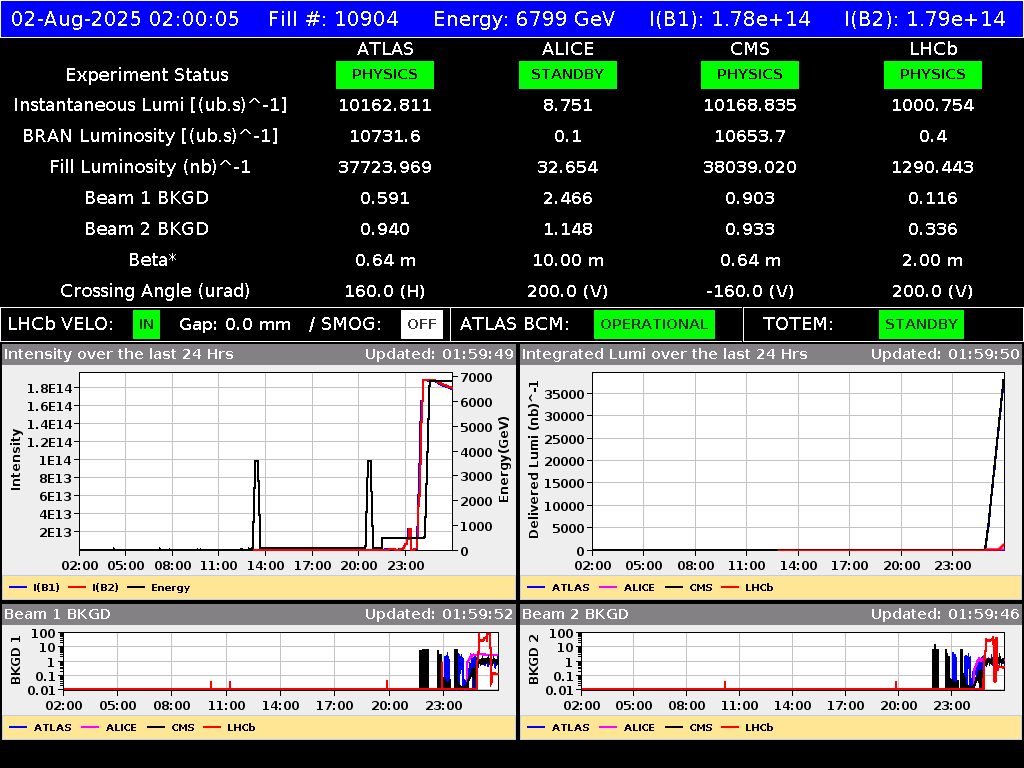Viewport: 1024px width, 768px height.
Task: Click LHCb legend entry in Beam 1 BKGD chart
Action: (x=229, y=727)
